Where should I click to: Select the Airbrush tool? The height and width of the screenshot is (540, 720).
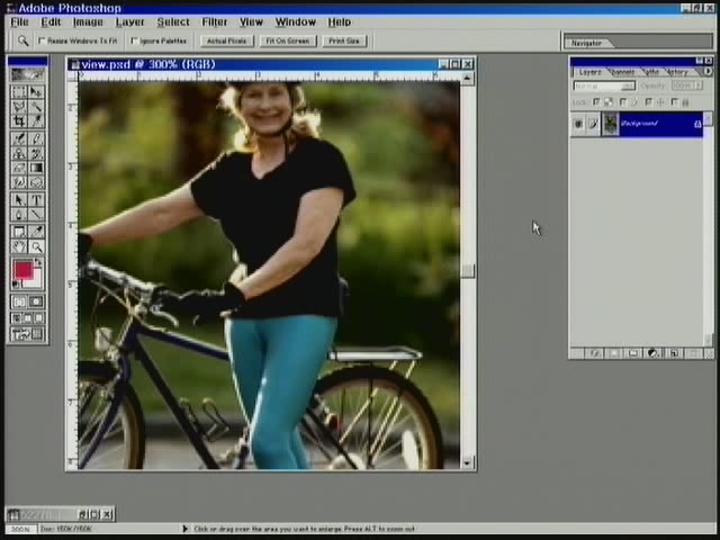(19, 139)
